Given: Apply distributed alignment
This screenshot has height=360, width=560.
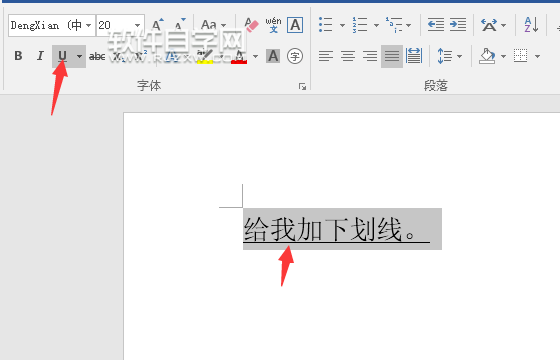Looking at the screenshot, I should [x=414, y=56].
